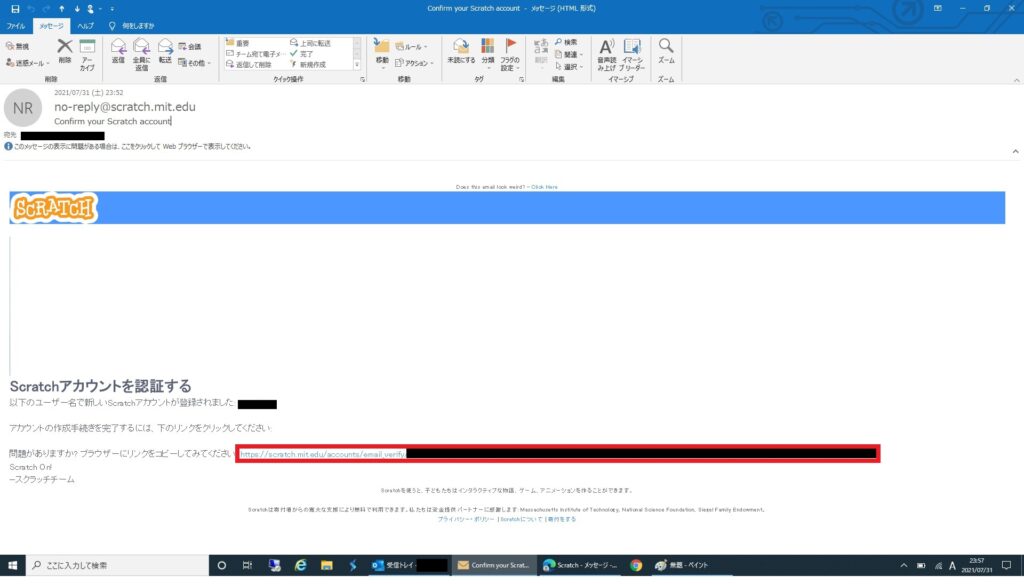Apply the チーム宛て電子メール quick step

254,54
